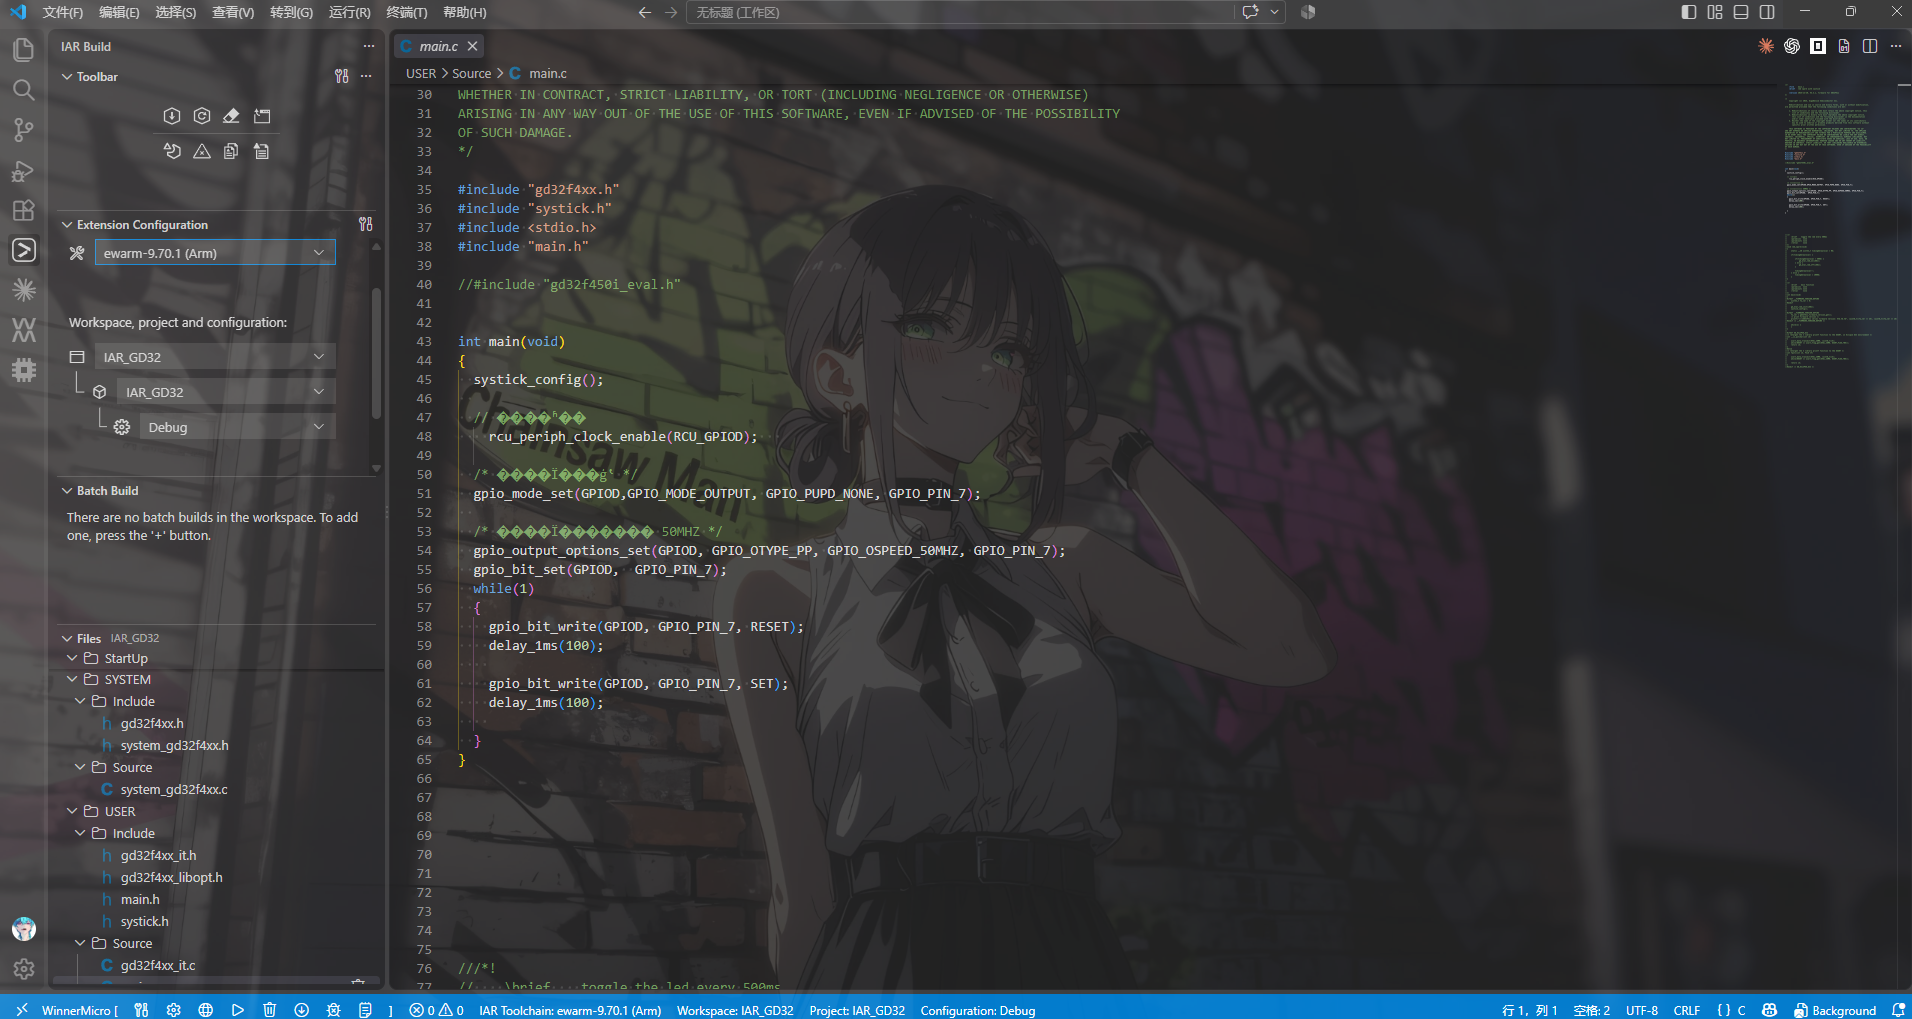Open the Manage gear in activity bar
The width and height of the screenshot is (1912, 1019).
23,968
